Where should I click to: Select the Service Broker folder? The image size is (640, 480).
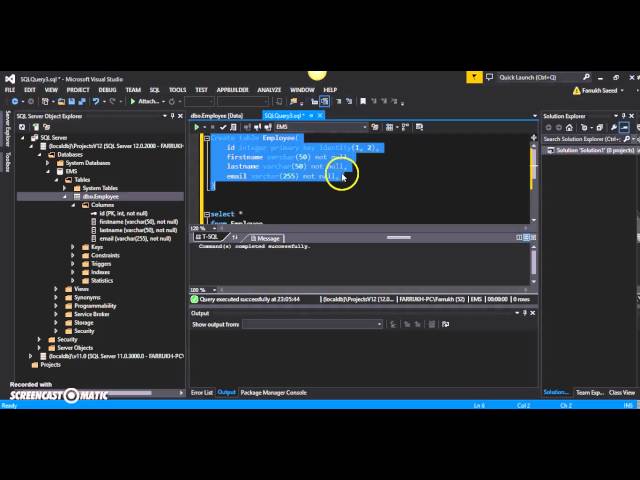pyautogui.click(x=91, y=314)
